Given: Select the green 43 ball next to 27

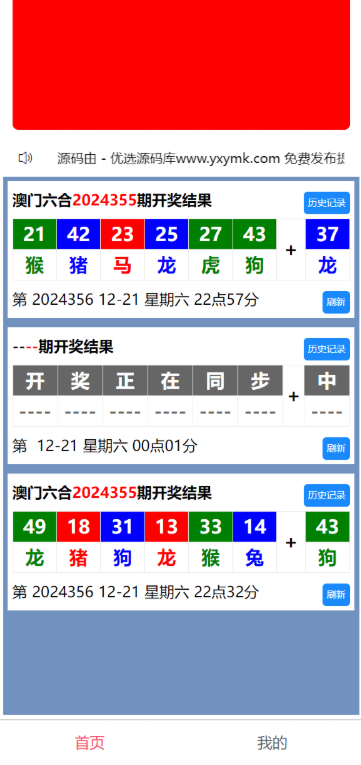Looking at the screenshot, I should point(254,234).
